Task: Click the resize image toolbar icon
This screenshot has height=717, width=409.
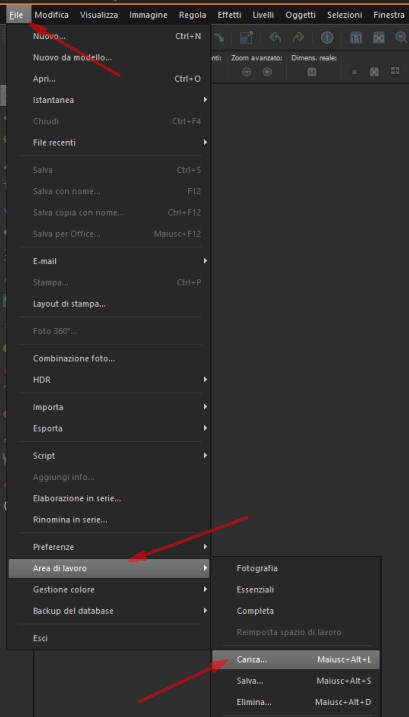Action: click(x=247, y=38)
